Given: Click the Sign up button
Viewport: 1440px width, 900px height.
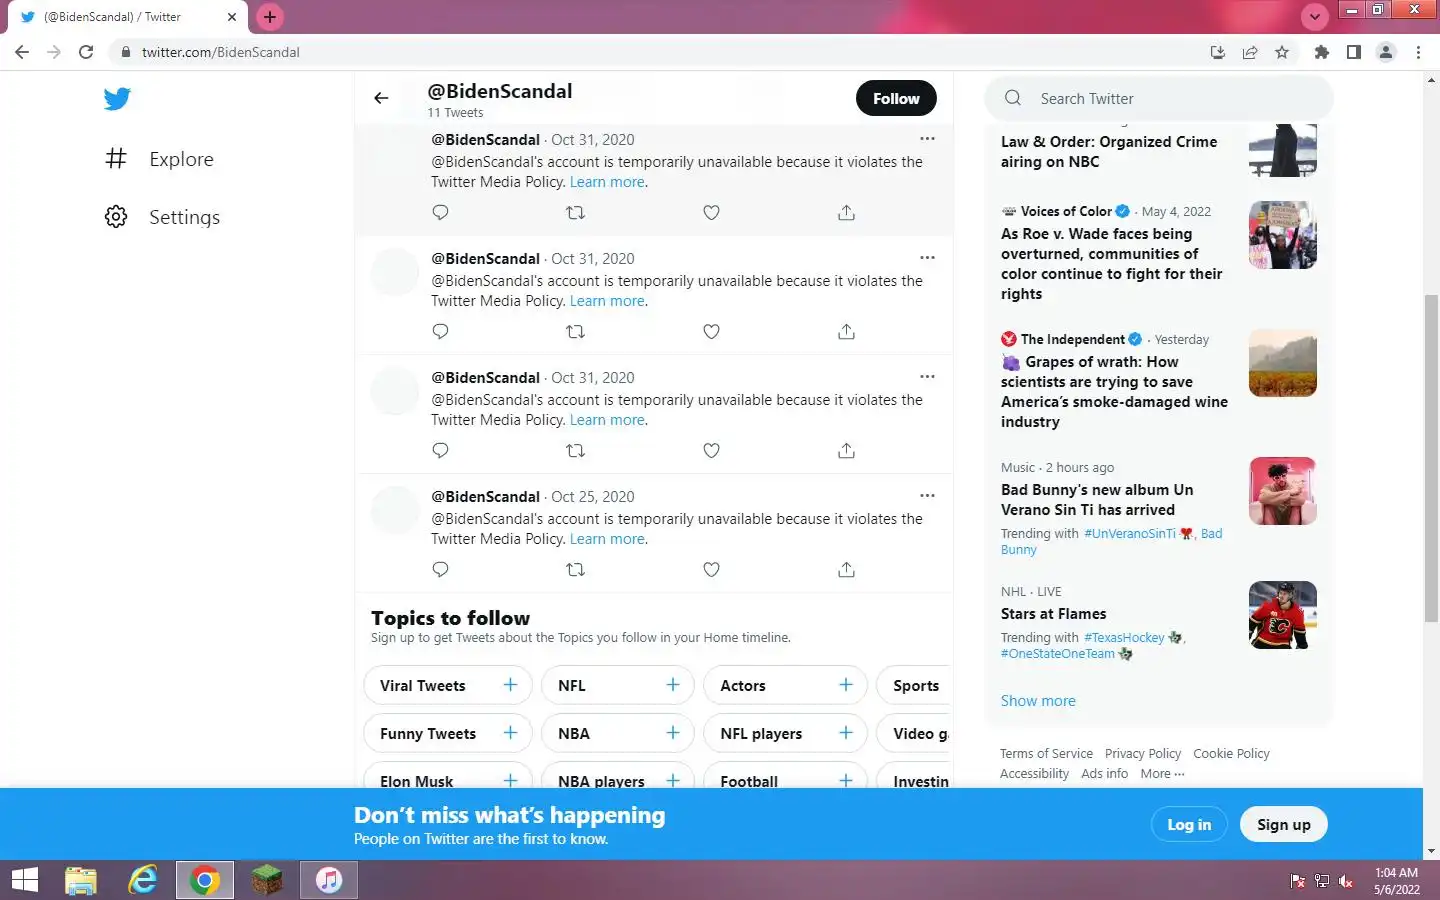Looking at the screenshot, I should pyautogui.click(x=1283, y=825).
